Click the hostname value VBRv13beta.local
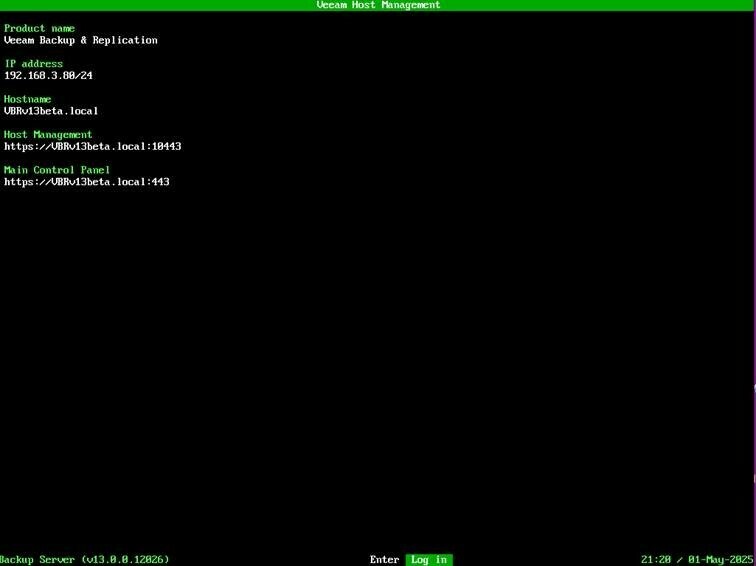 point(51,111)
